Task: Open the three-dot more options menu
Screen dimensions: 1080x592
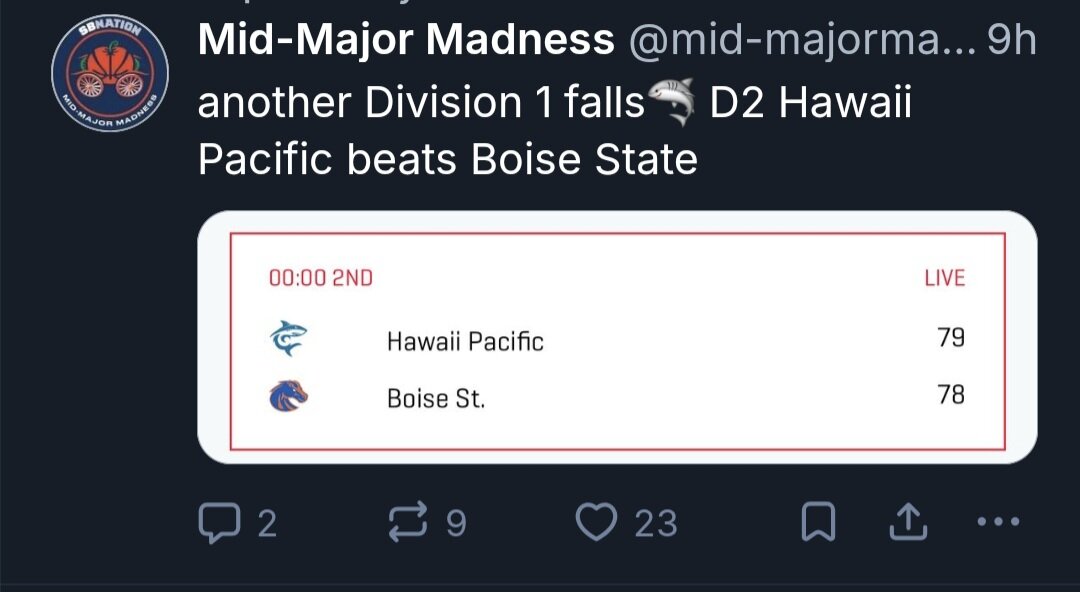Action: [999, 522]
